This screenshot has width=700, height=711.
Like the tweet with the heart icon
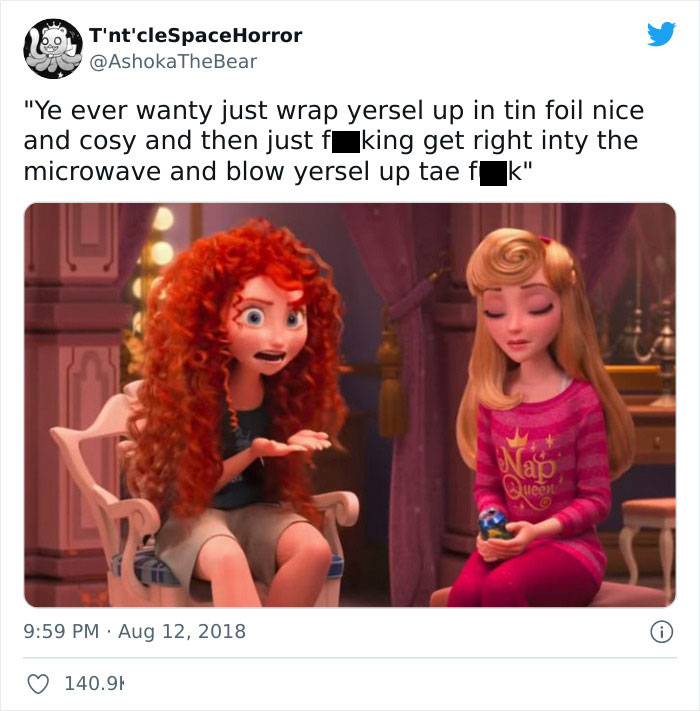point(38,683)
